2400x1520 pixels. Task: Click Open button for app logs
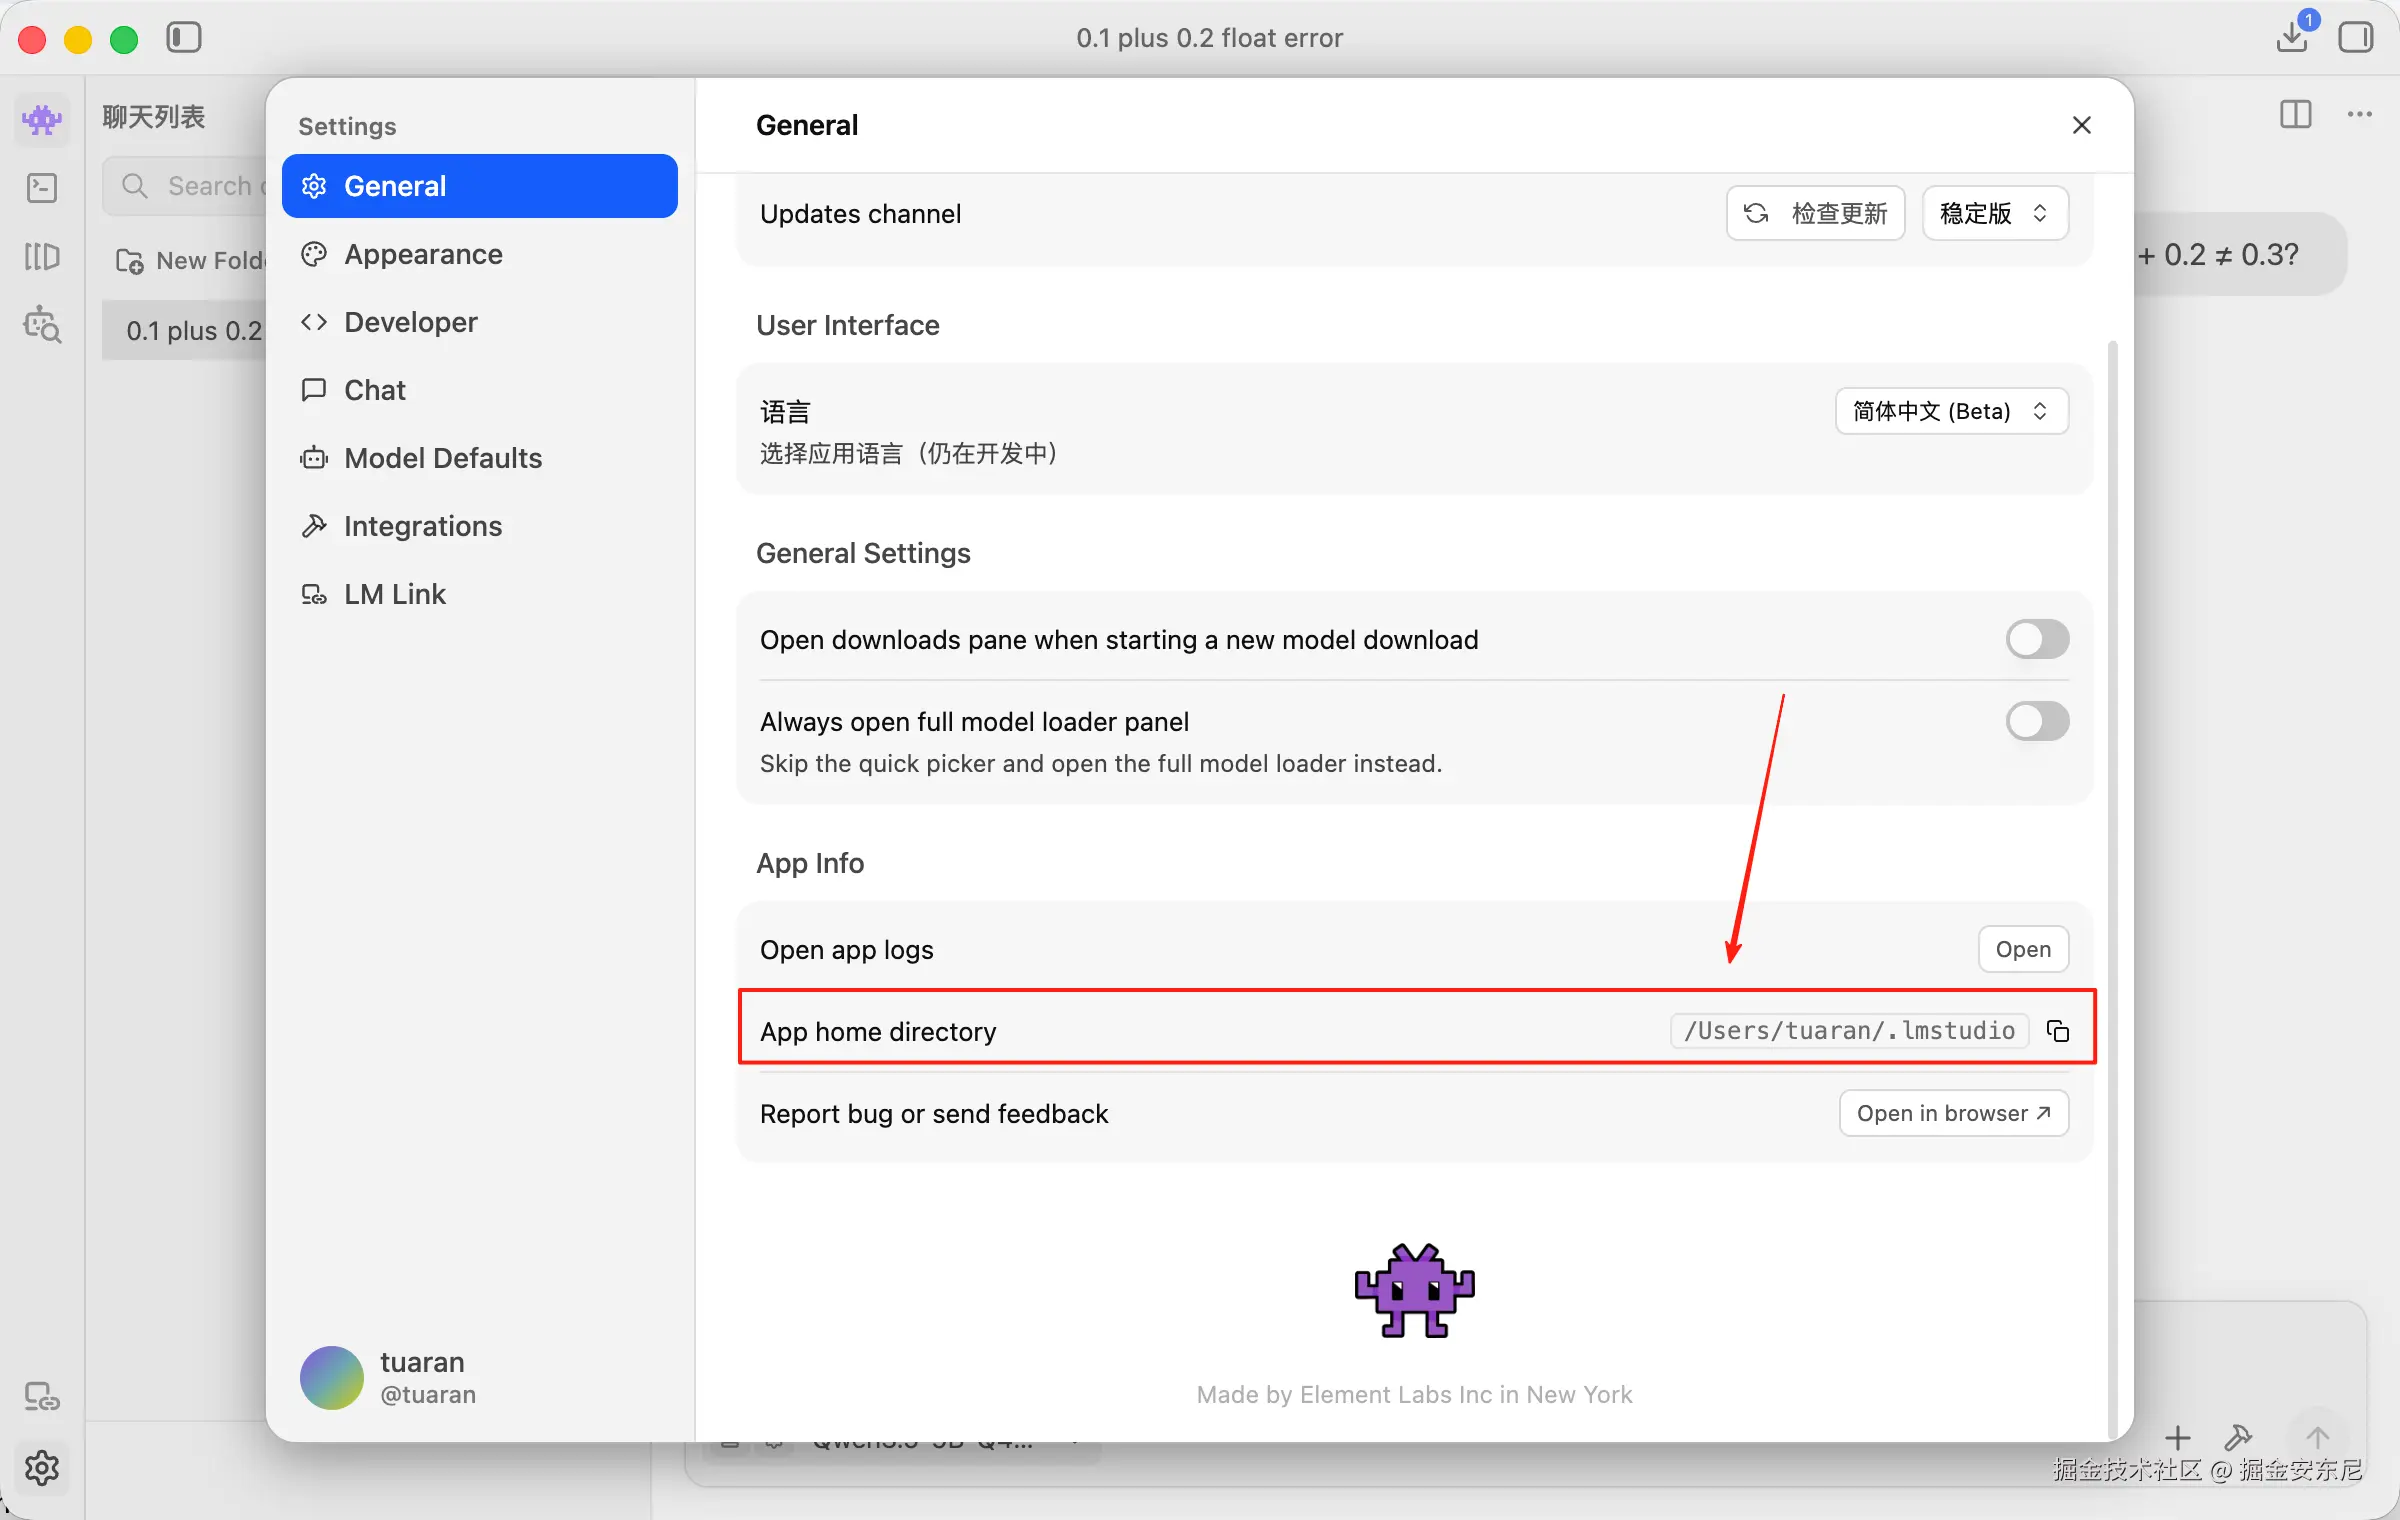[2022, 949]
